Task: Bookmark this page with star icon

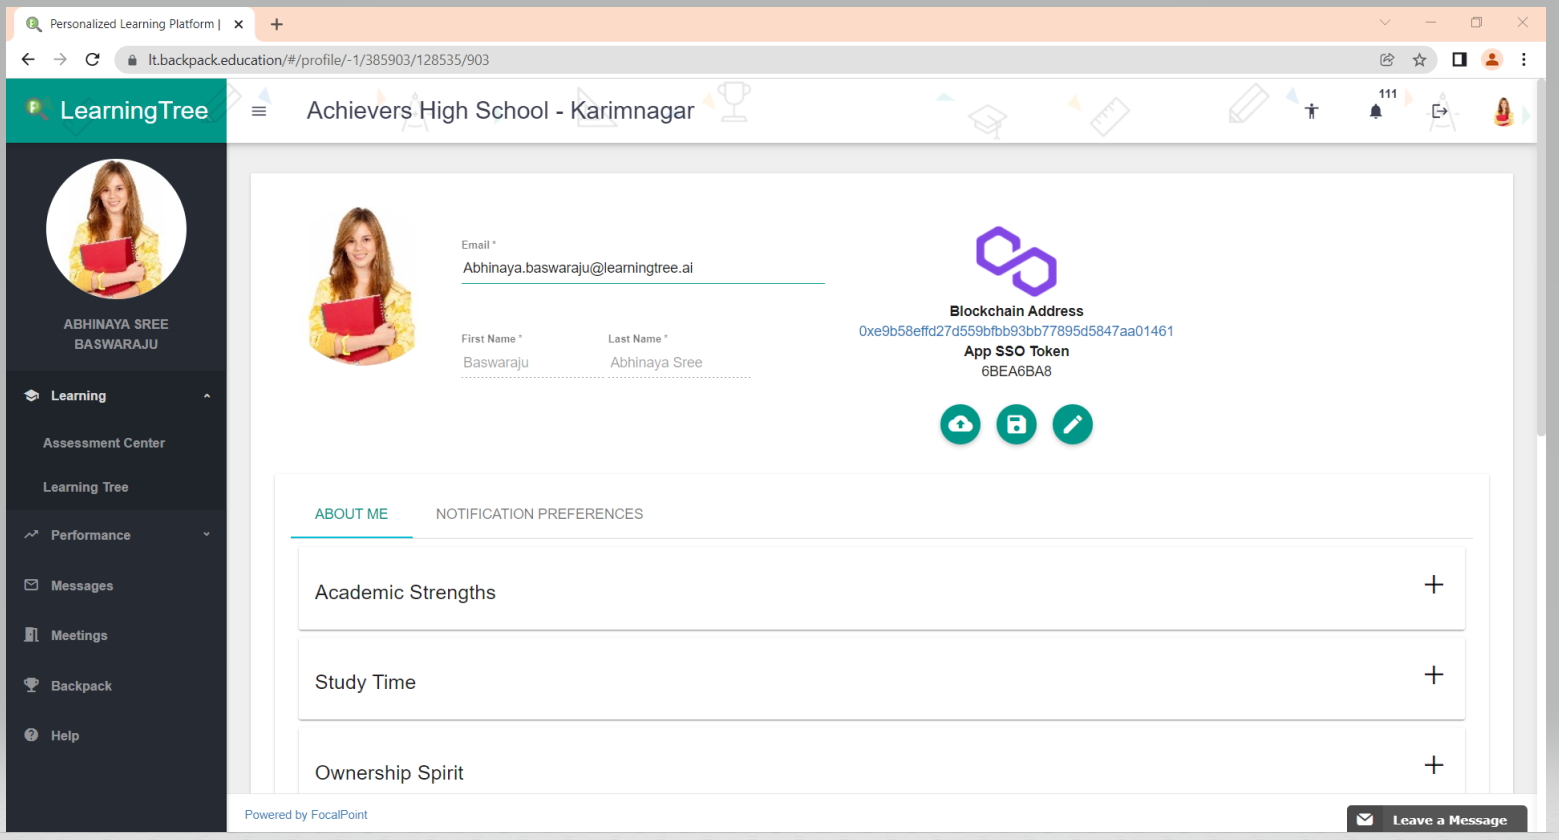Action: 1419,60
